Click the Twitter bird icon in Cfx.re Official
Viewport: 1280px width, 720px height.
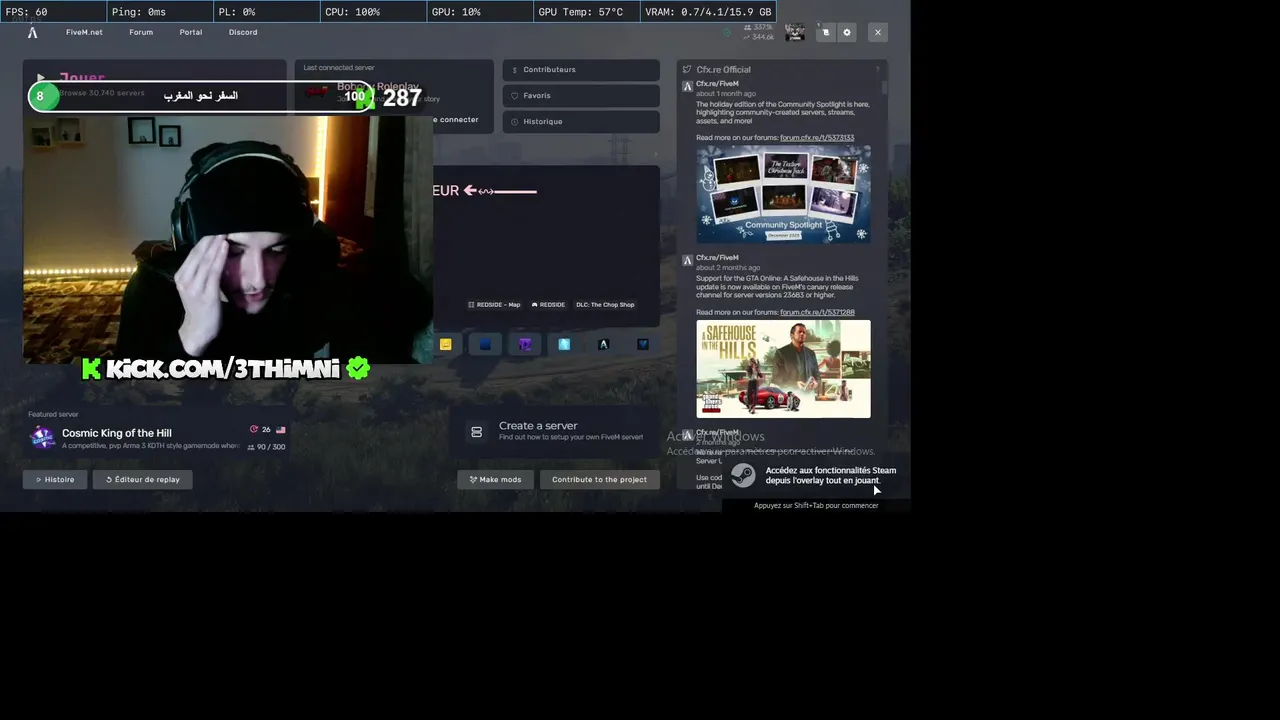(687, 69)
